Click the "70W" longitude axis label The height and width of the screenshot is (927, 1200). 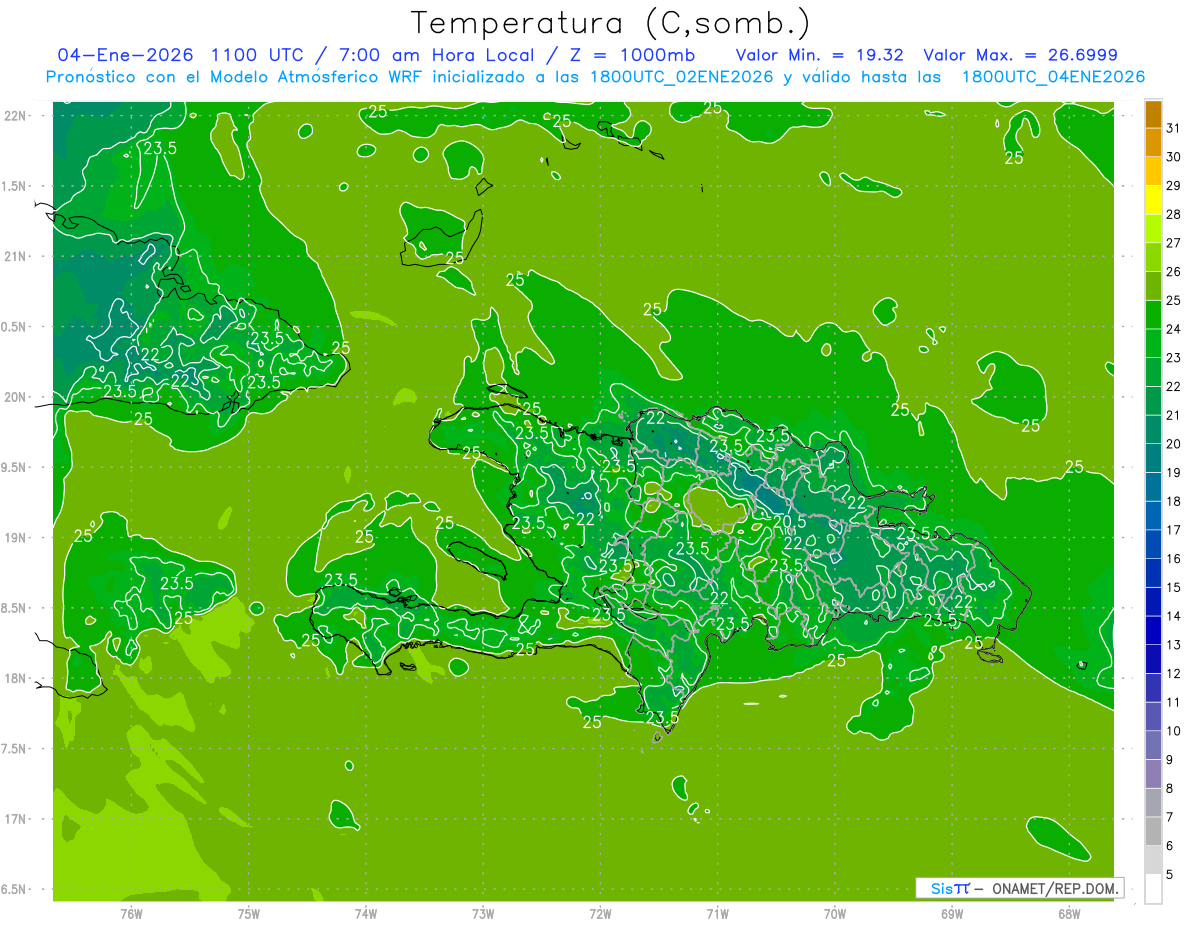[x=835, y=914]
